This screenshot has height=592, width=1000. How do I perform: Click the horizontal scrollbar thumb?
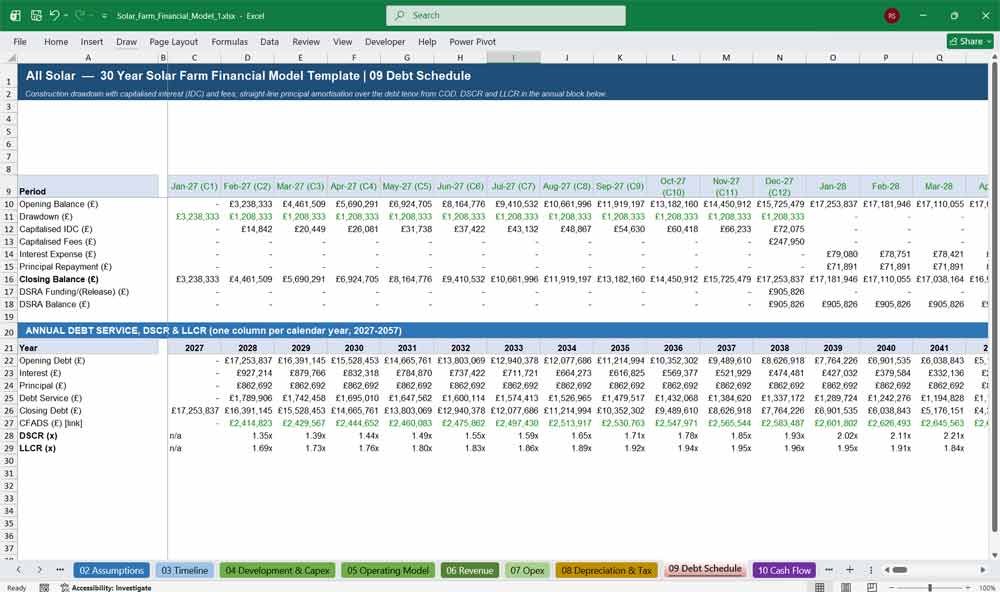click(900, 570)
